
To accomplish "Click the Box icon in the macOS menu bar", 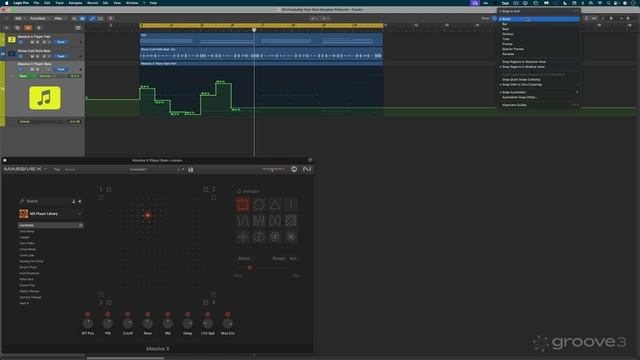I will [x=505, y=3].
